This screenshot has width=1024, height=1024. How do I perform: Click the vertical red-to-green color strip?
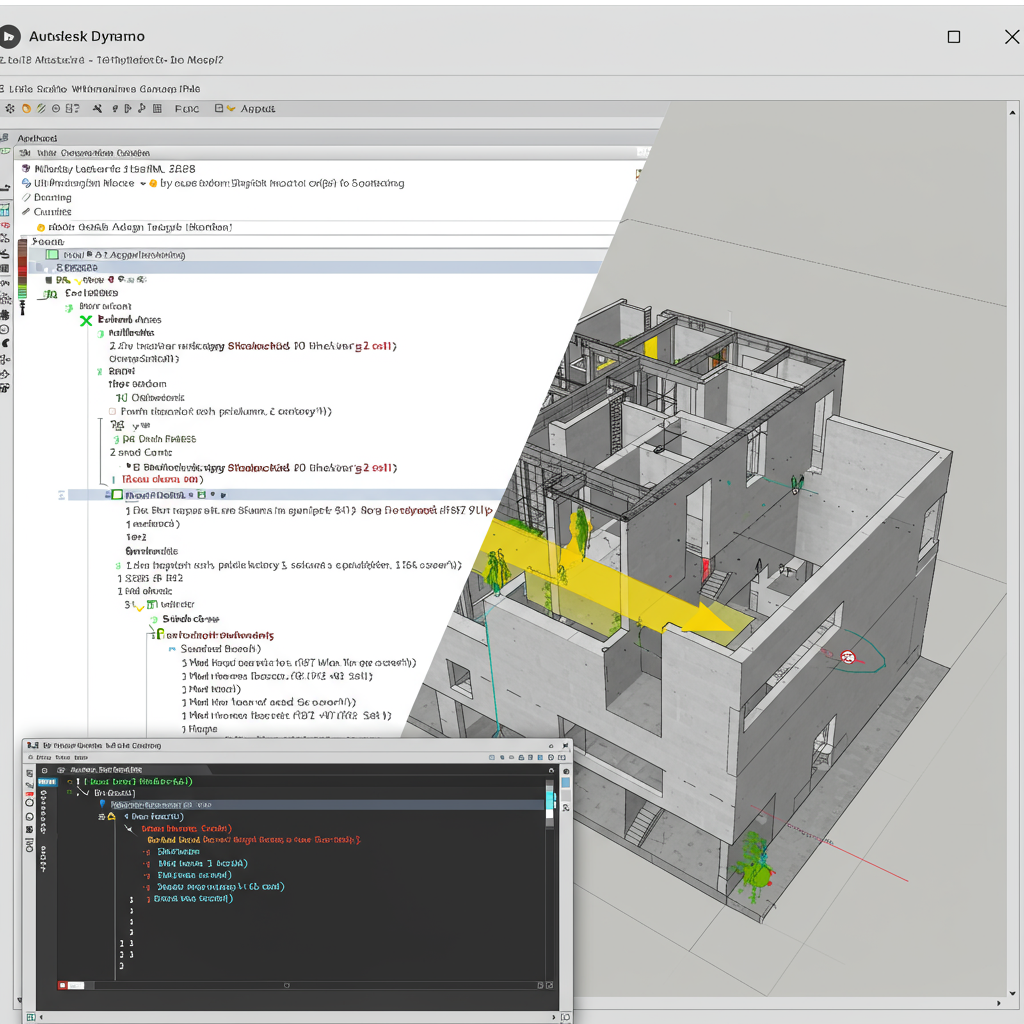click(22, 269)
